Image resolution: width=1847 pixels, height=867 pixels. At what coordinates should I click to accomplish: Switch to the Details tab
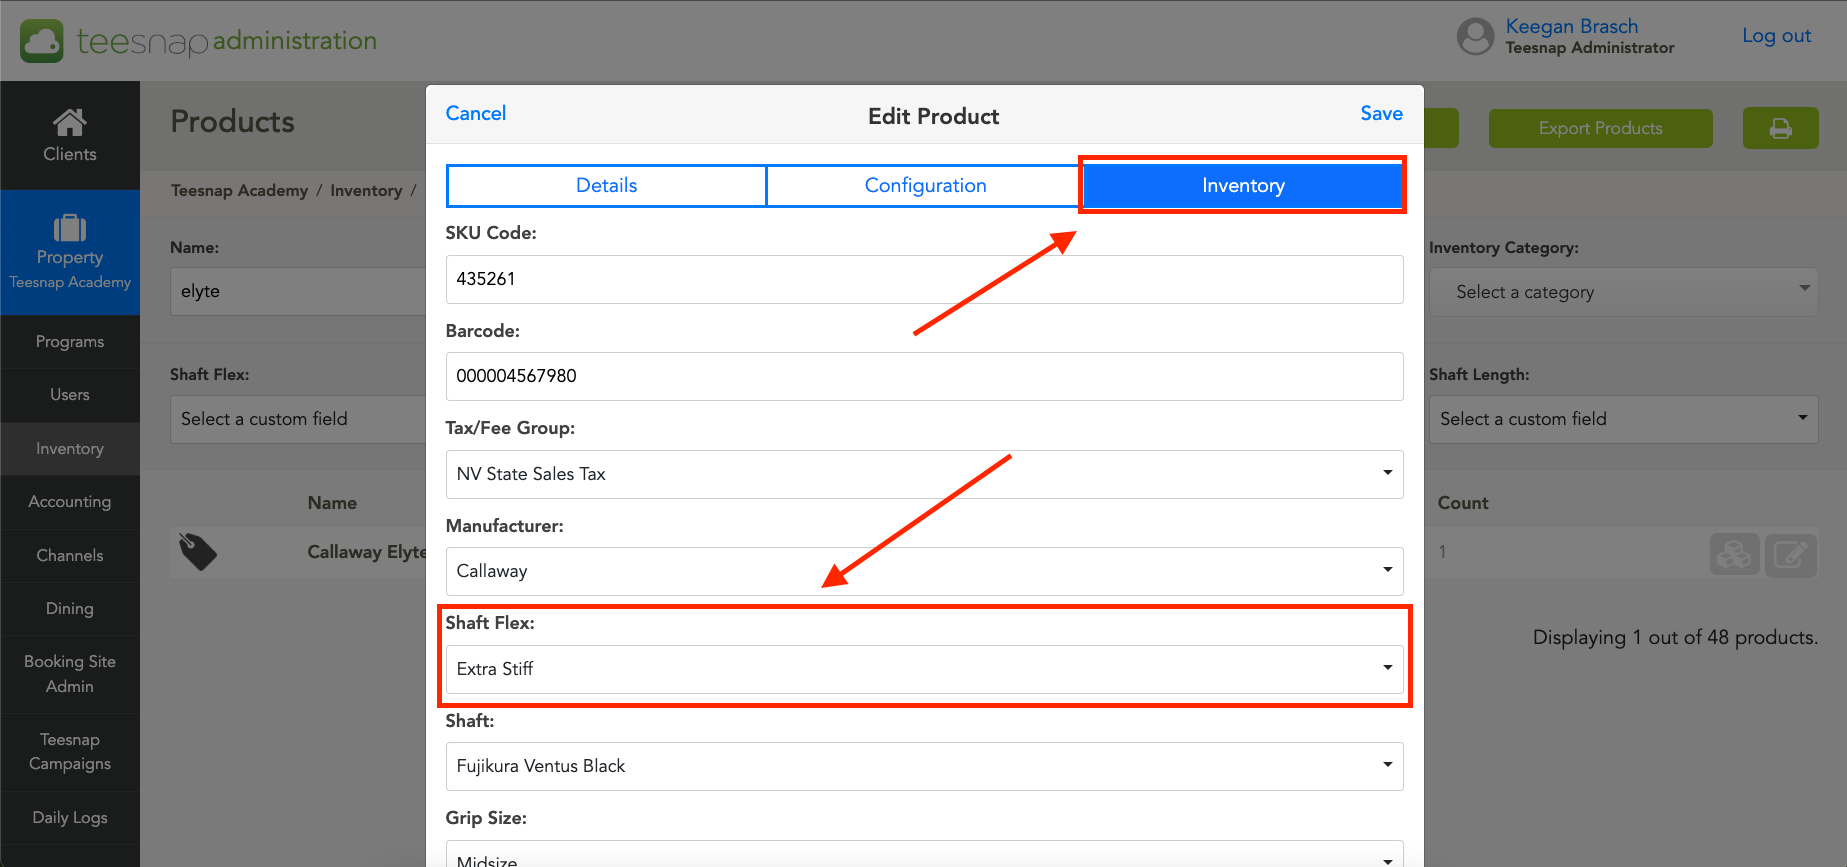[x=606, y=186]
